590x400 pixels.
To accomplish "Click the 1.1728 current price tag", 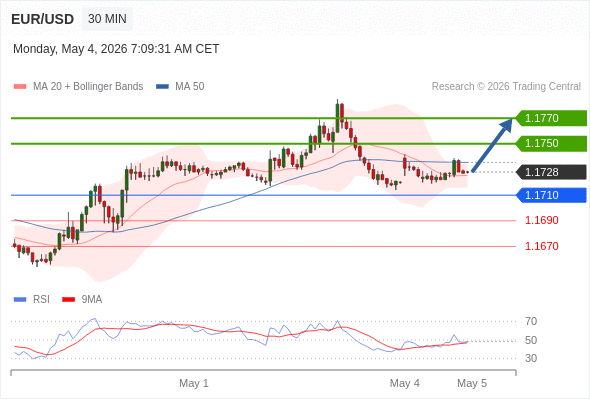I will click(551, 172).
